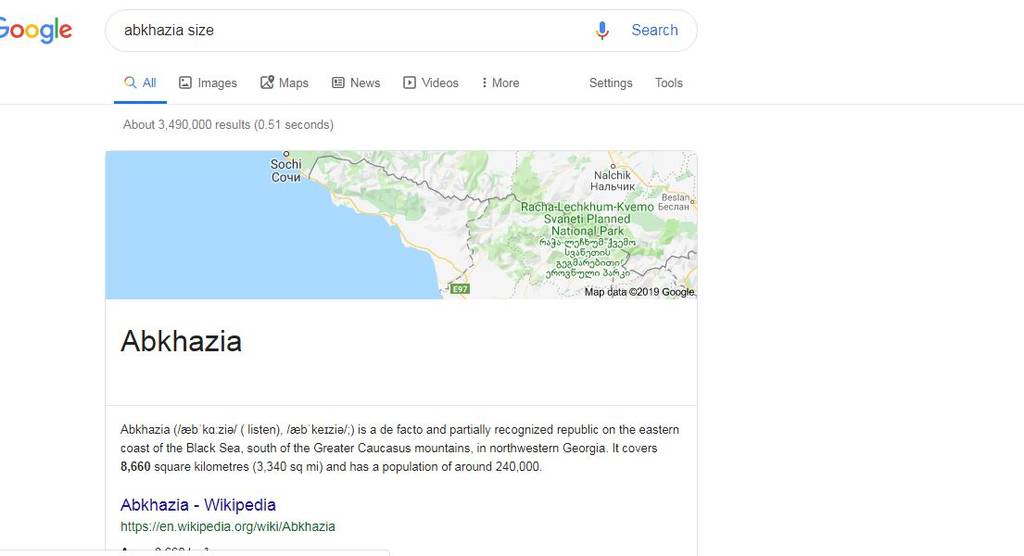This screenshot has width=1024, height=556.
Task: Click the play icon beside Videos
Action: click(409, 83)
